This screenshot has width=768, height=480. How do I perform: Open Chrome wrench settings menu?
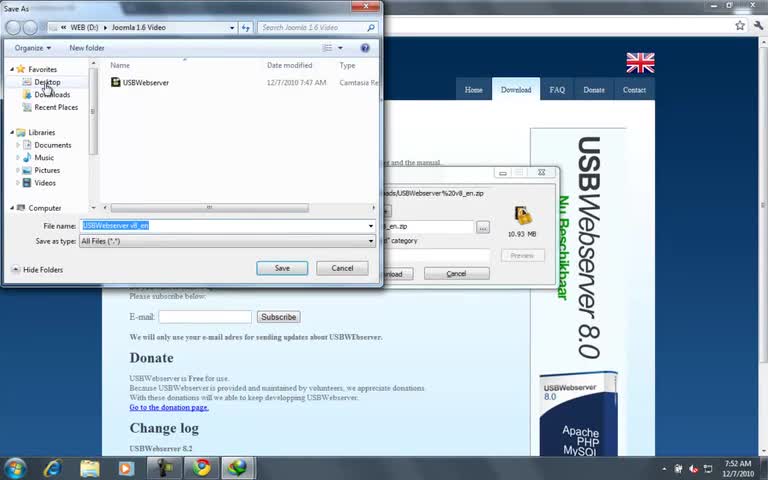tap(758, 25)
